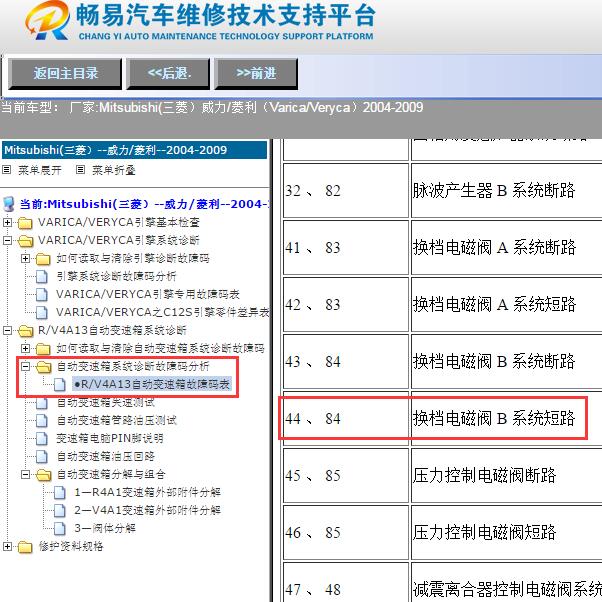Click table cell 47、48
Viewport: 602px width, 602px height.
346,582
